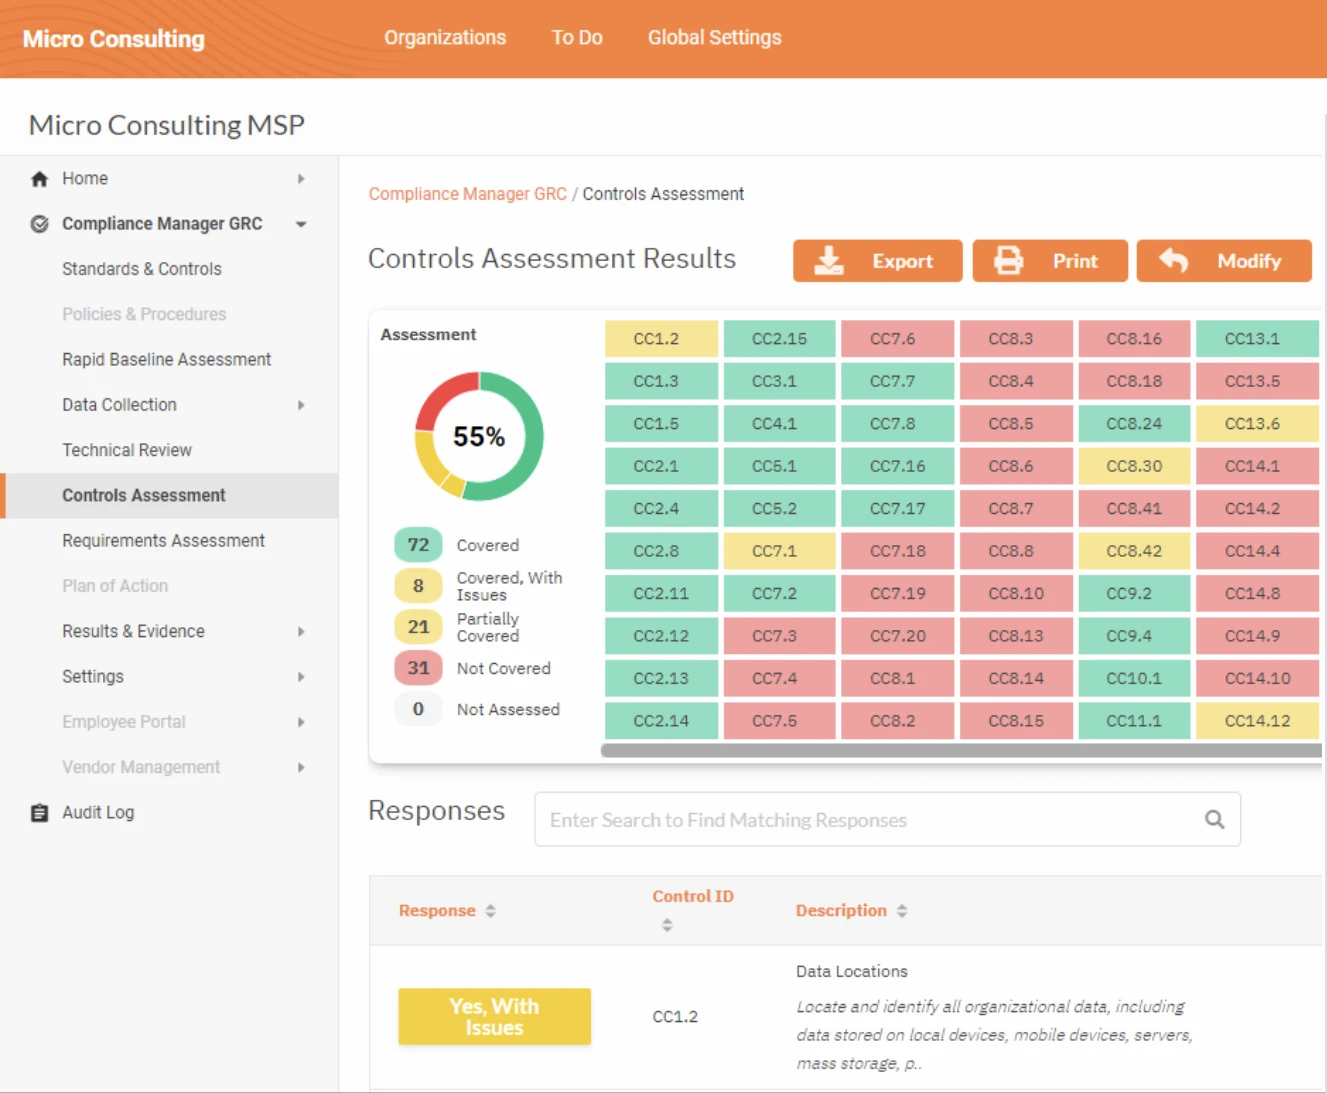Expand the Results & Evidence submenu arrow
This screenshot has height=1093, width=1327.
coord(301,632)
